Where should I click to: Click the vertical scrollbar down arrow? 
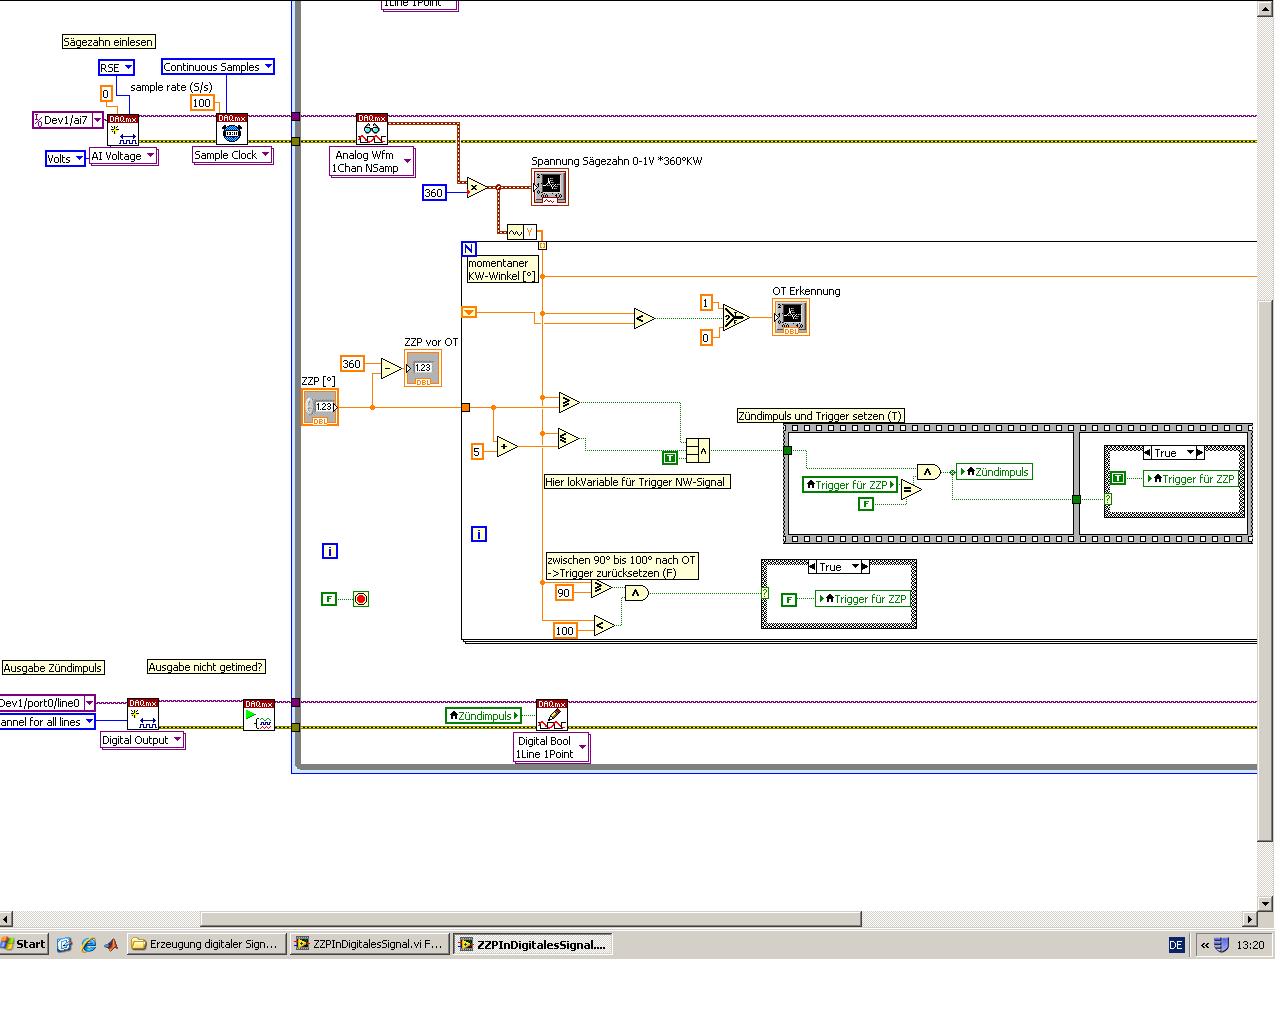(x=1266, y=902)
